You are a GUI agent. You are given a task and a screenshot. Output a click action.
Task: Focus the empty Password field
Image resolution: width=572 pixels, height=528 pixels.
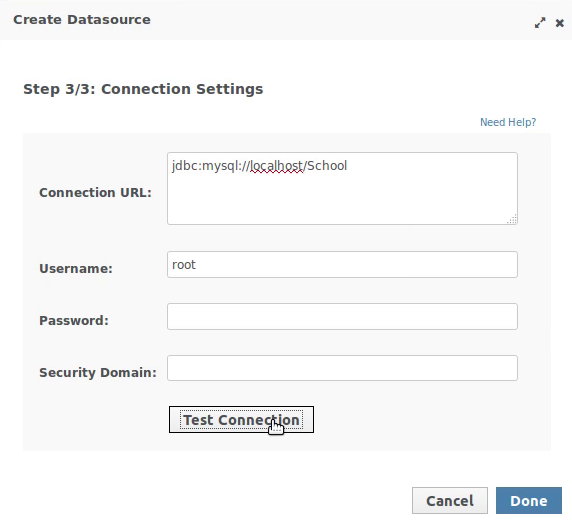click(x=342, y=316)
